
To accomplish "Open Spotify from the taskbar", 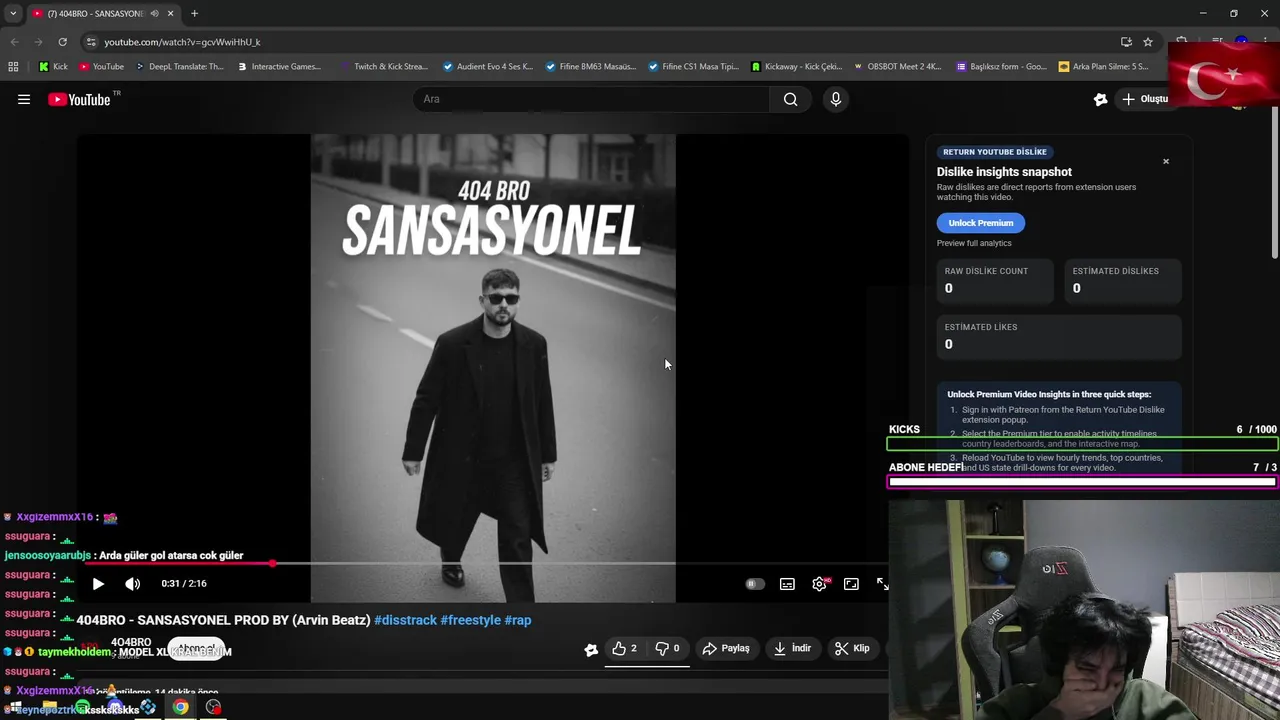I will click(x=82, y=707).
